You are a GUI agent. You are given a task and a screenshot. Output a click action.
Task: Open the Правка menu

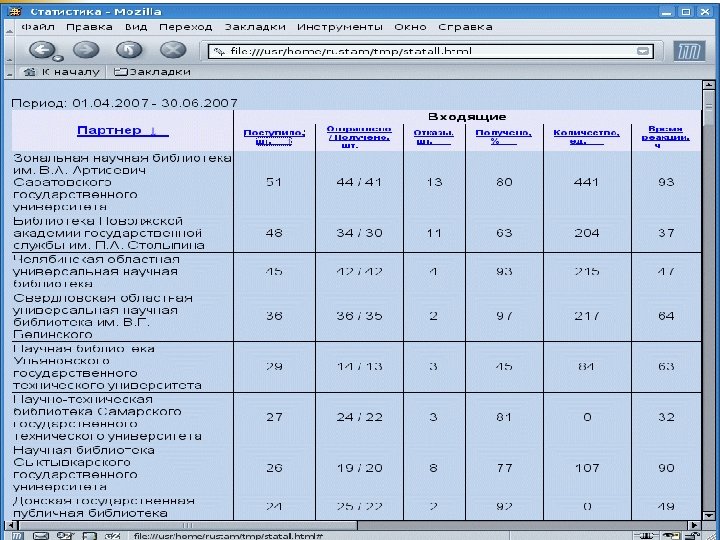point(89,27)
